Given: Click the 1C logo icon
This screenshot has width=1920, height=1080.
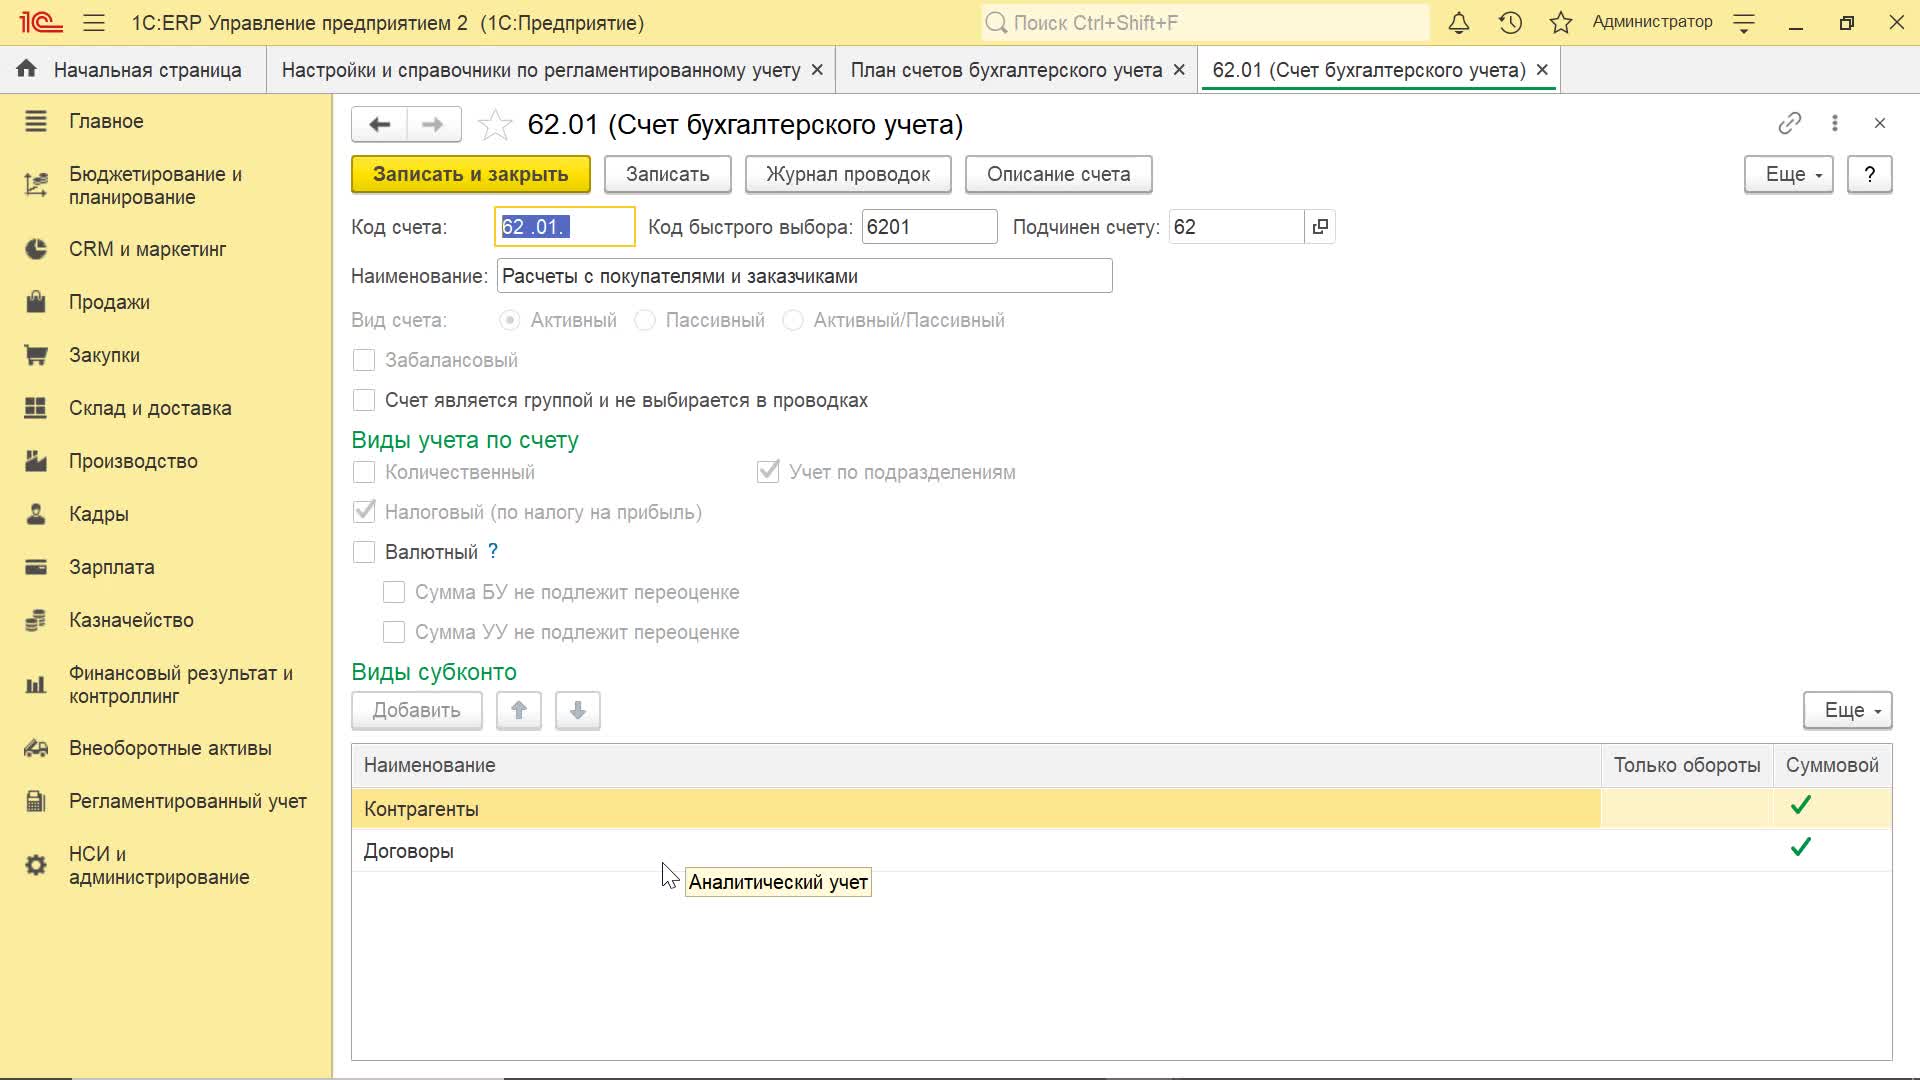Looking at the screenshot, I should click(40, 22).
